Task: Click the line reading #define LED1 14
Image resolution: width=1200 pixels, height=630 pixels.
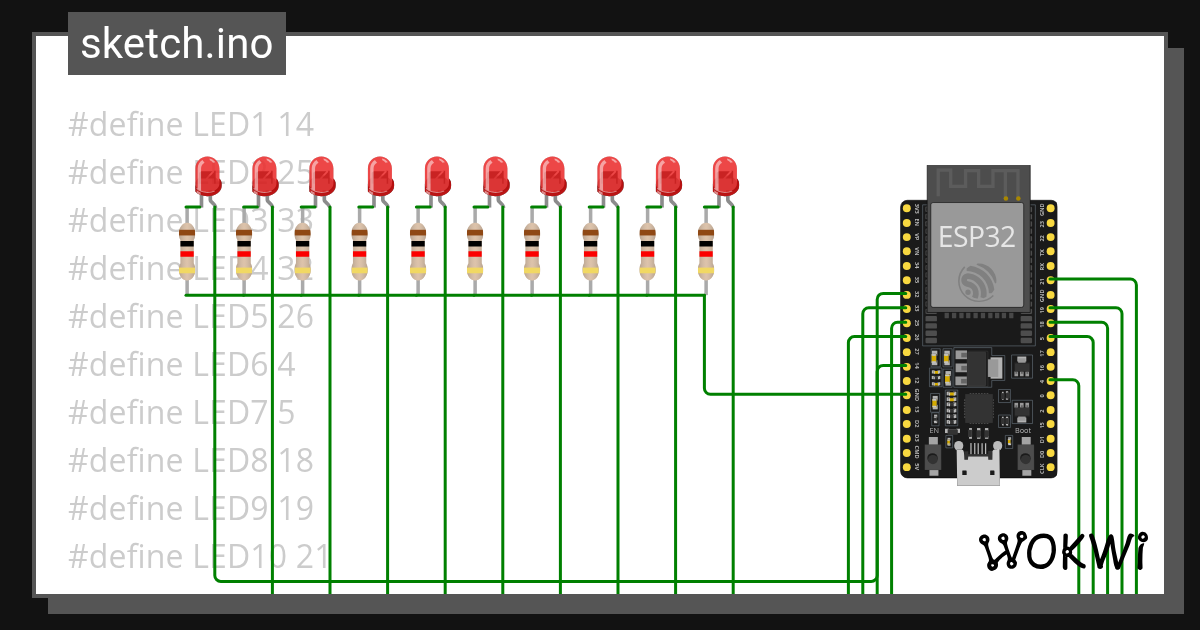Action: click(x=190, y=124)
